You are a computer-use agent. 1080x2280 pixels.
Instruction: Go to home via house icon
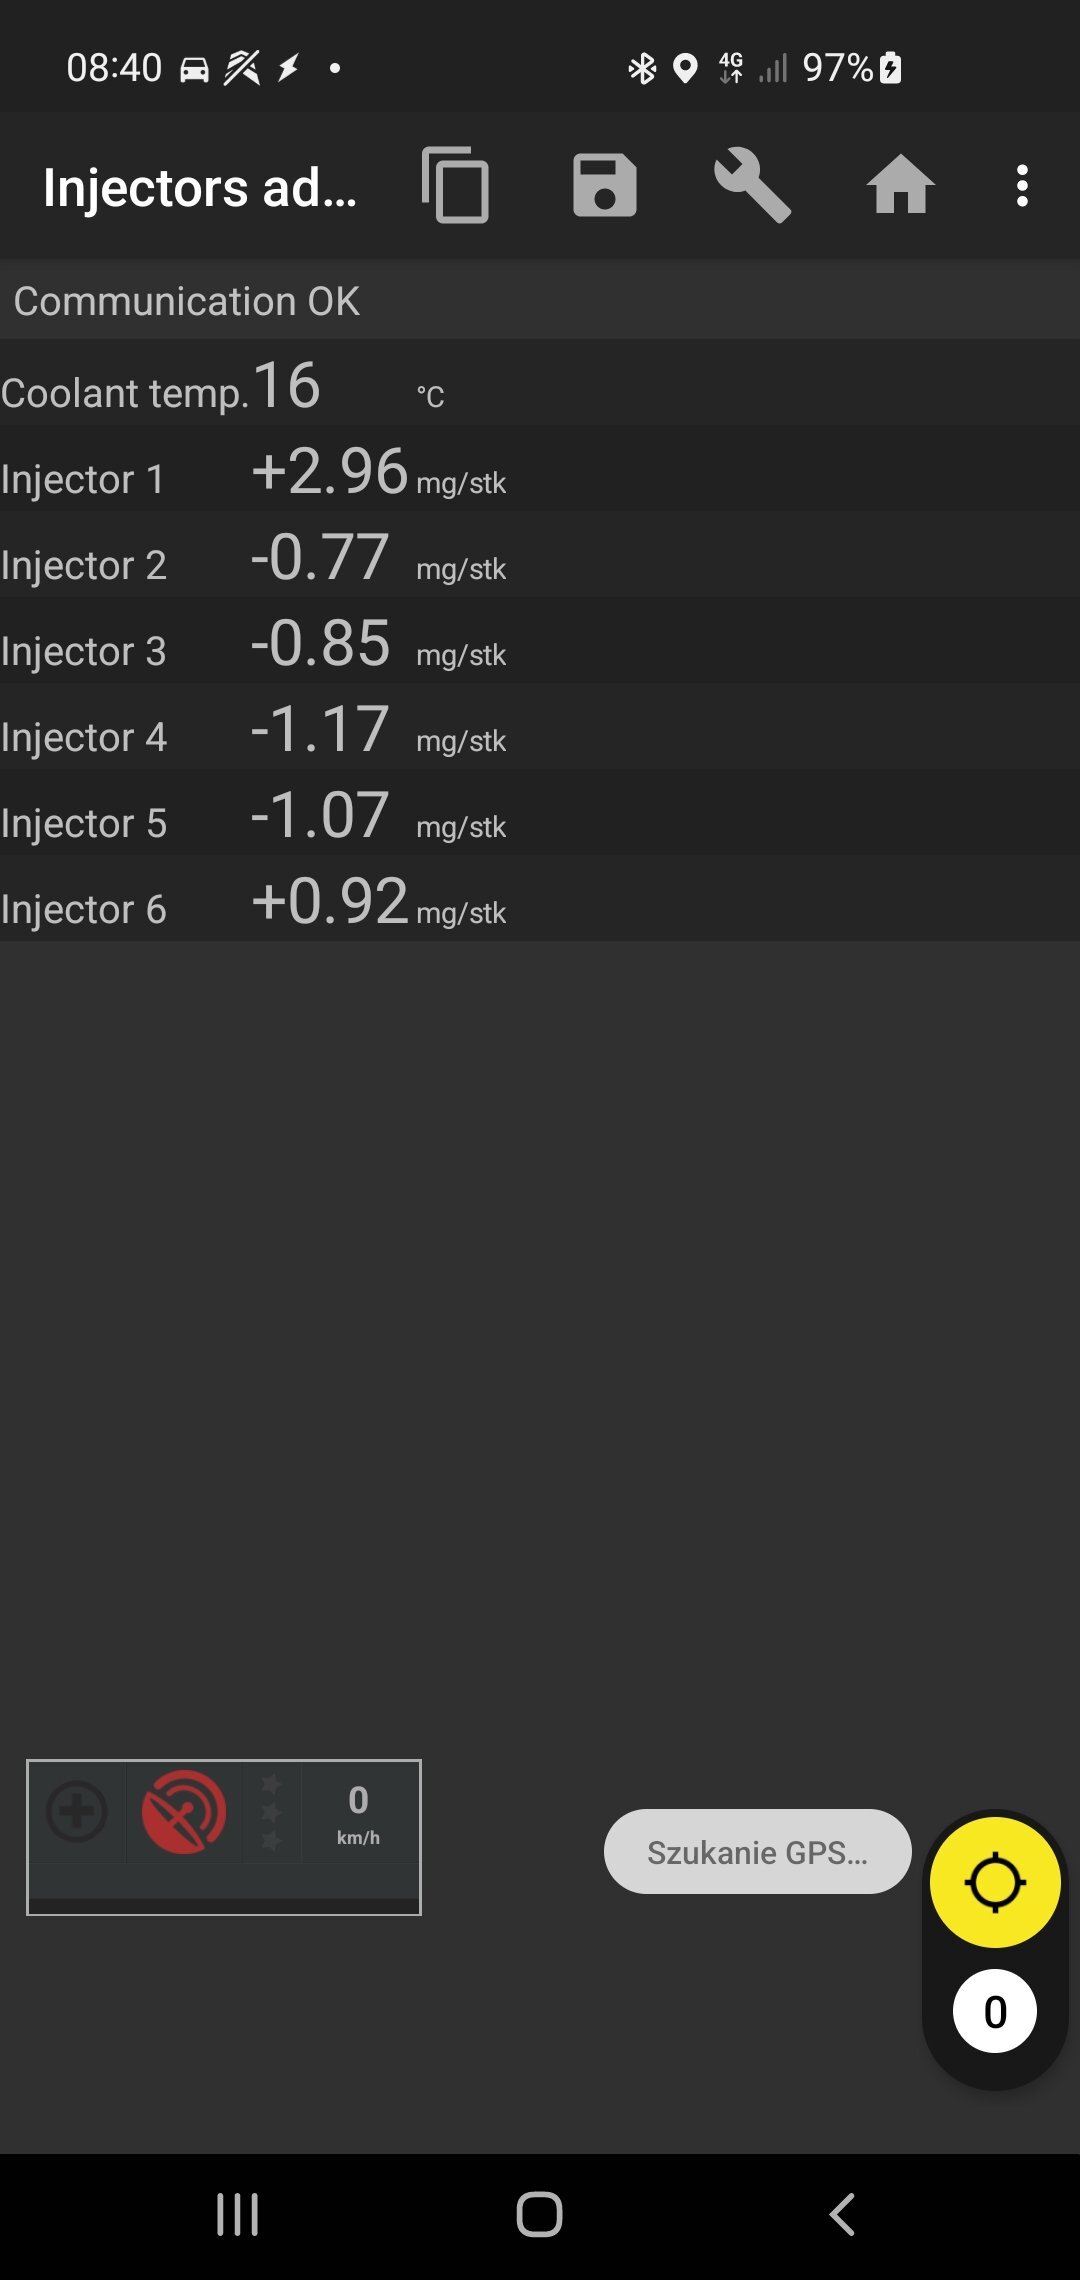click(900, 185)
